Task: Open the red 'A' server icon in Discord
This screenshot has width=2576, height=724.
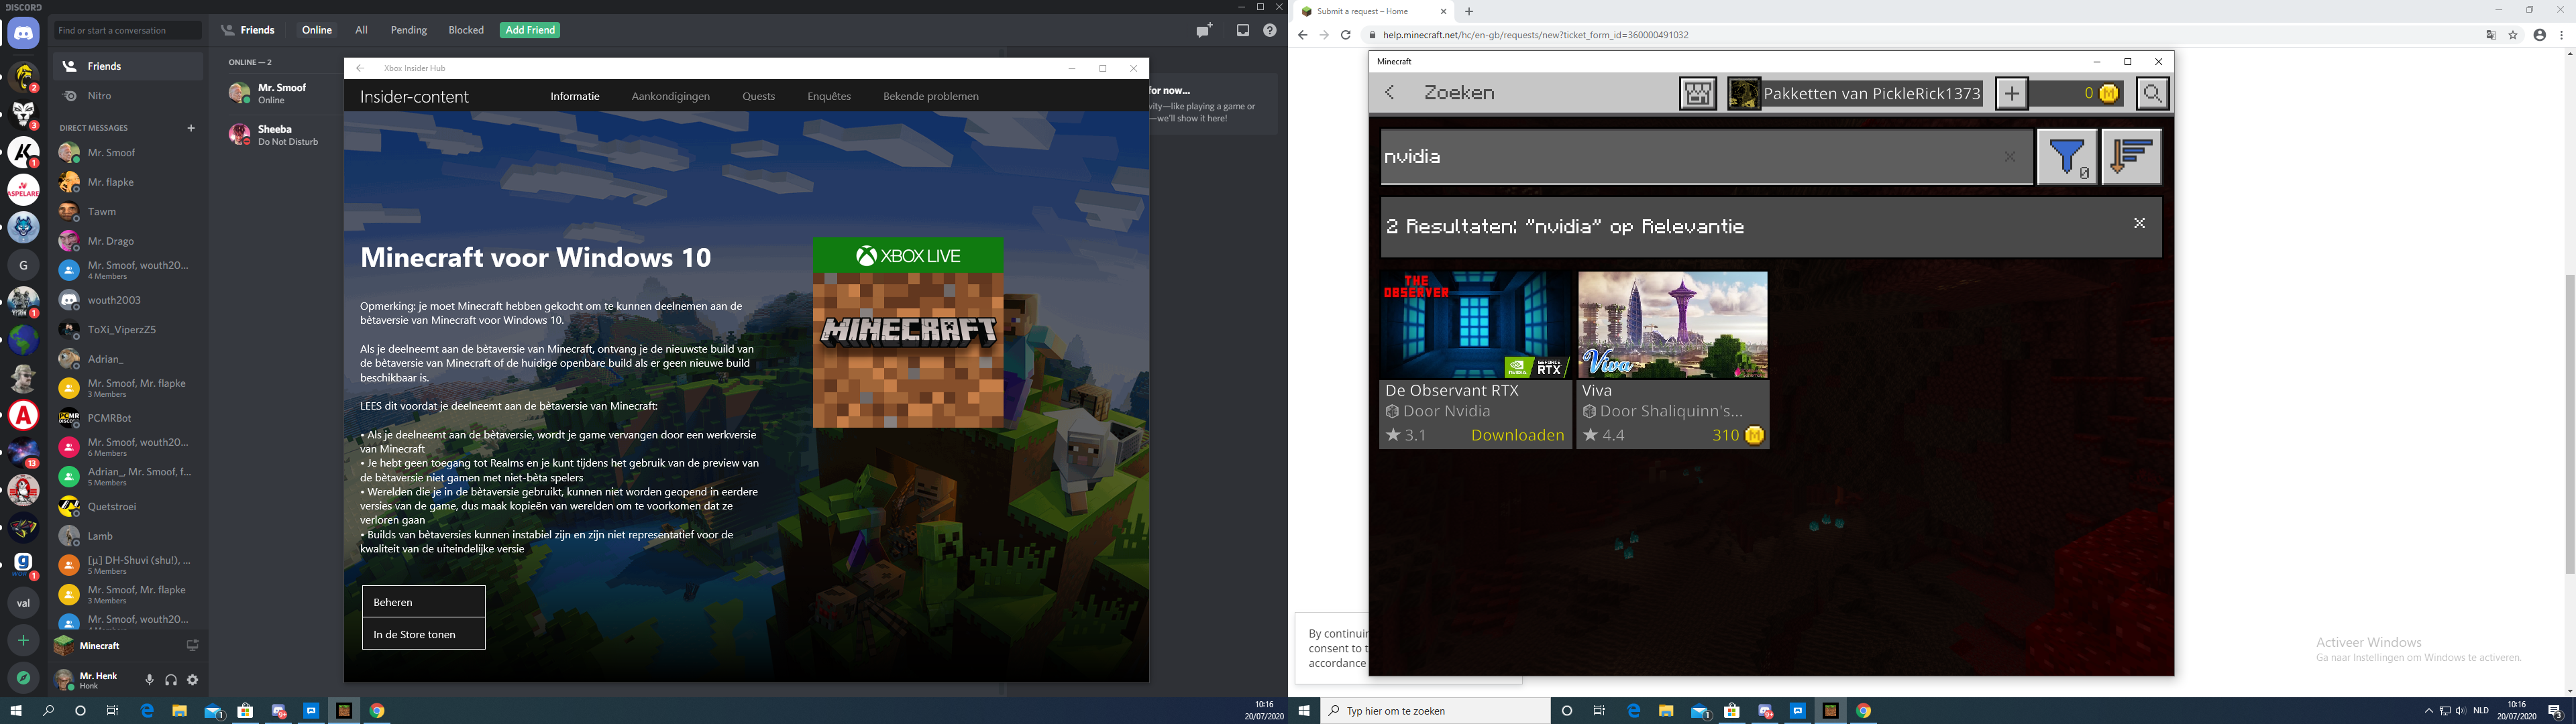Action: click(23, 415)
